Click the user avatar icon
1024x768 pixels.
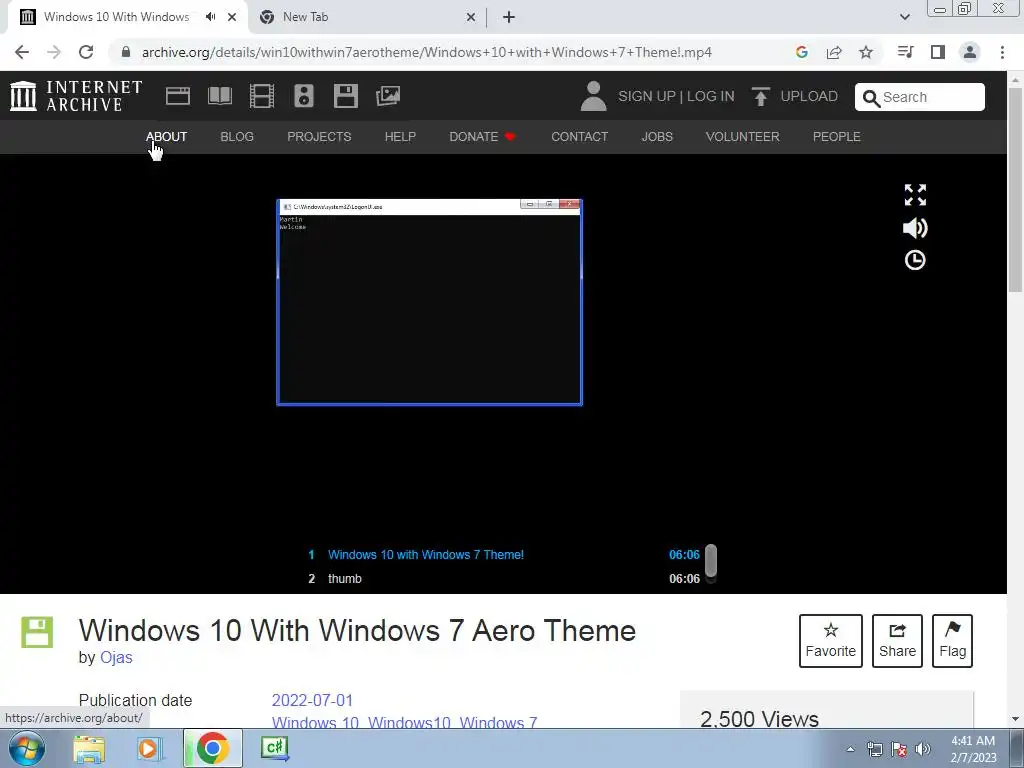click(593, 96)
